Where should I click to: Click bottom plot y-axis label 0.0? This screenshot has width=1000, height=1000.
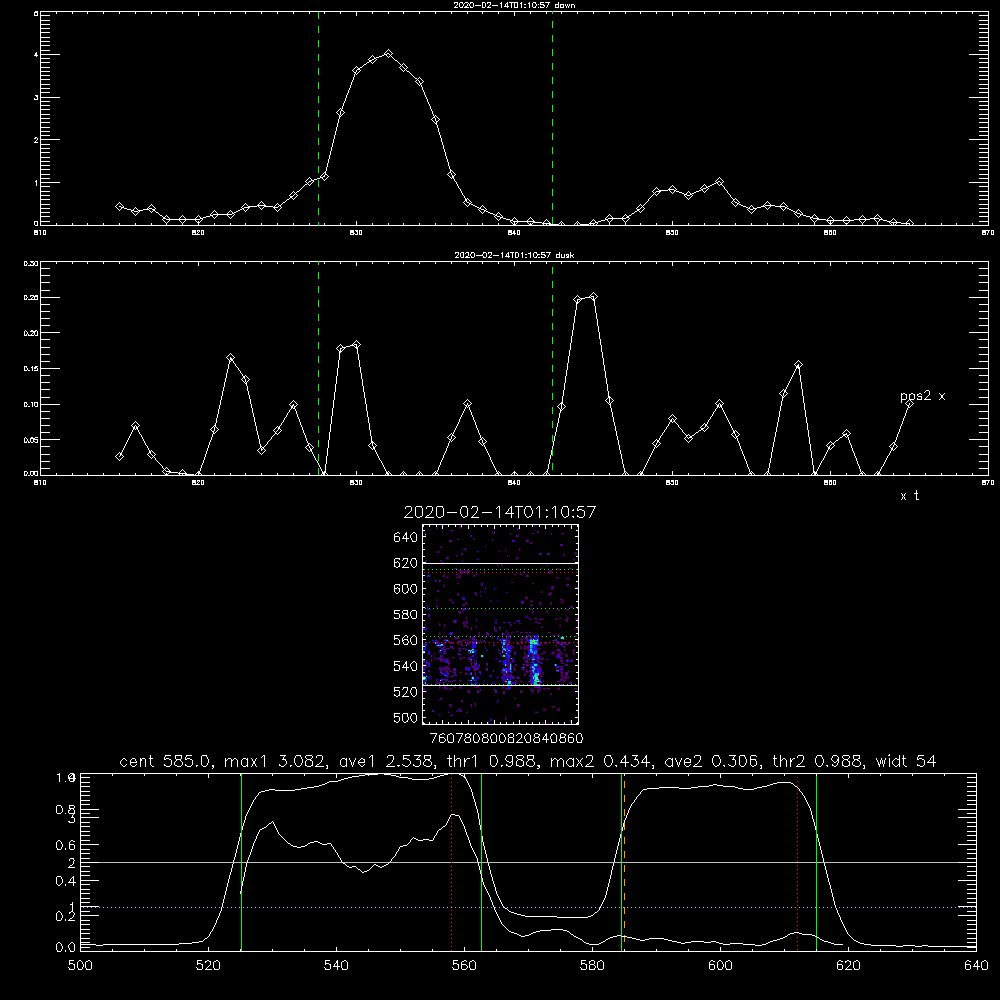pos(66,948)
